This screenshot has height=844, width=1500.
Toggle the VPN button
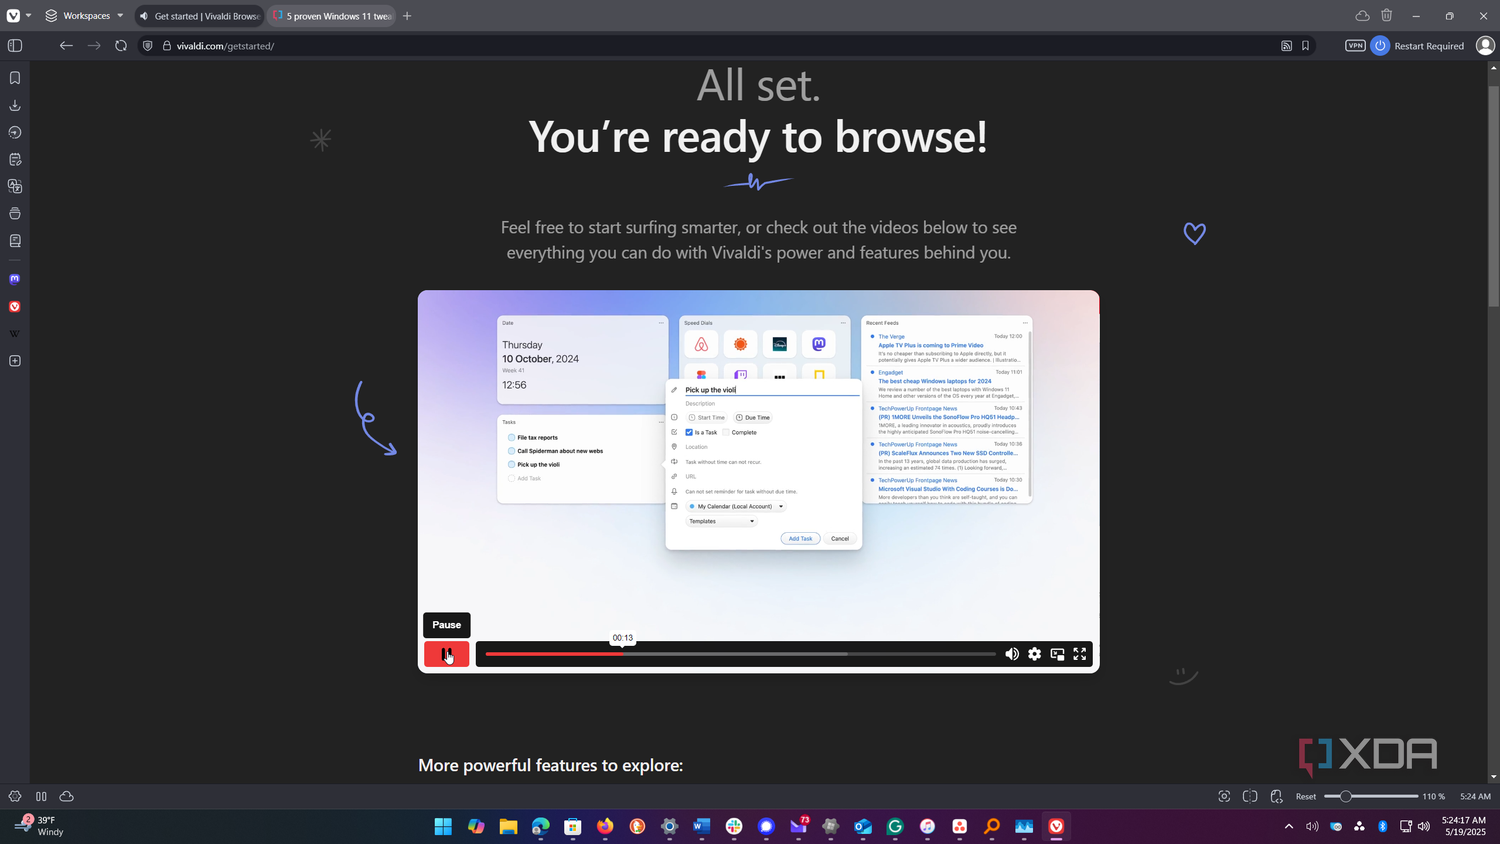coord(1355,46)
